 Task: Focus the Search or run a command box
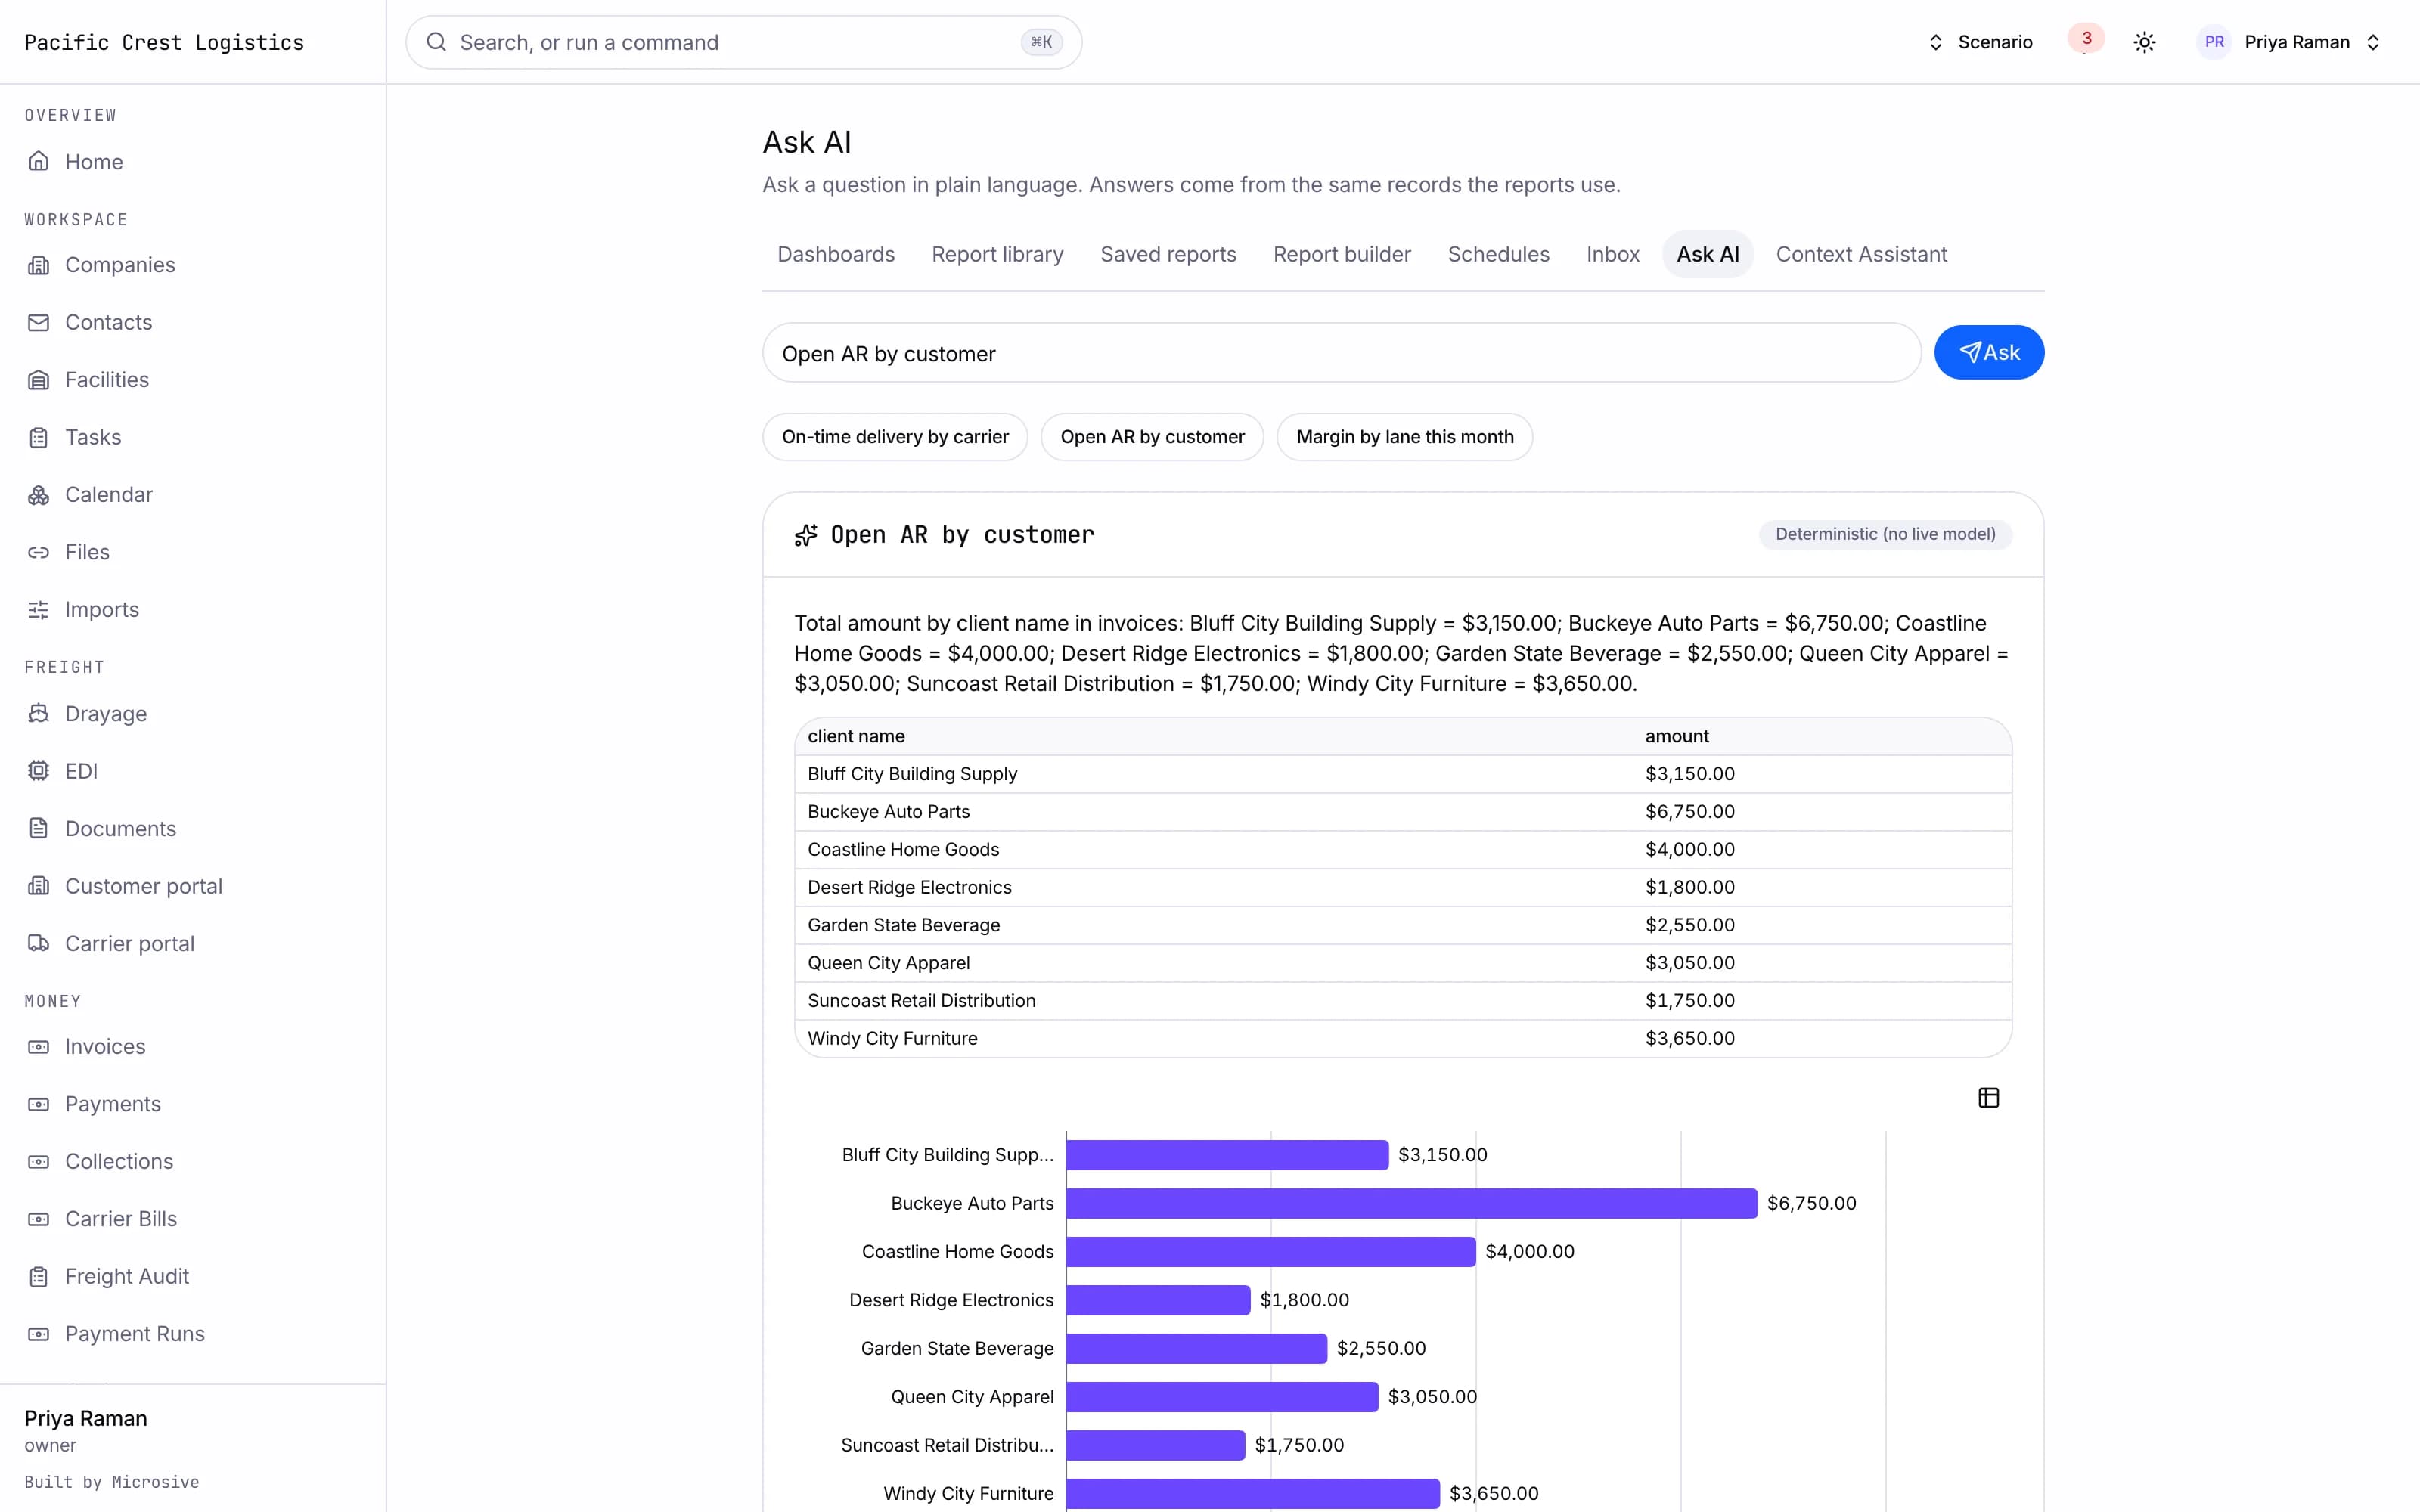(x=743, y=42)
